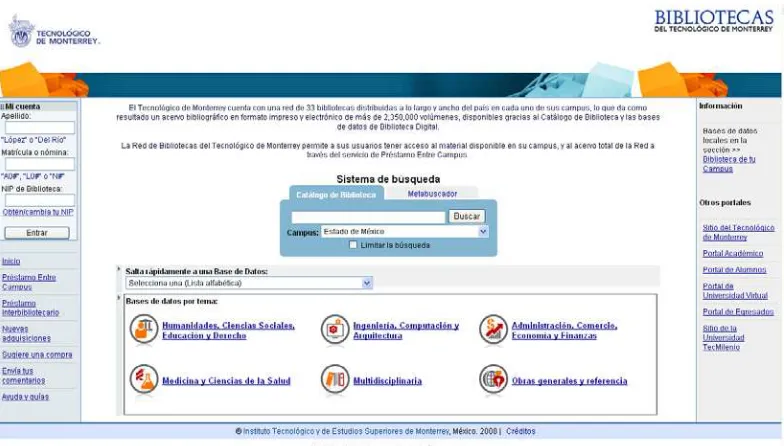Click the Multidisciplinaria books icon
Viewport: 784px width, 446px height.
click(x=334, y=379)
